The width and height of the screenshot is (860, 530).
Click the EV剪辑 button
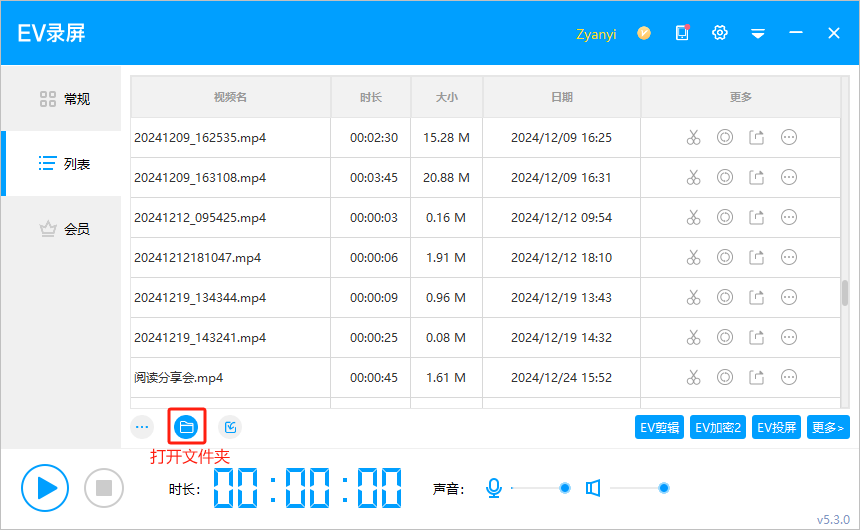[660, 428]
